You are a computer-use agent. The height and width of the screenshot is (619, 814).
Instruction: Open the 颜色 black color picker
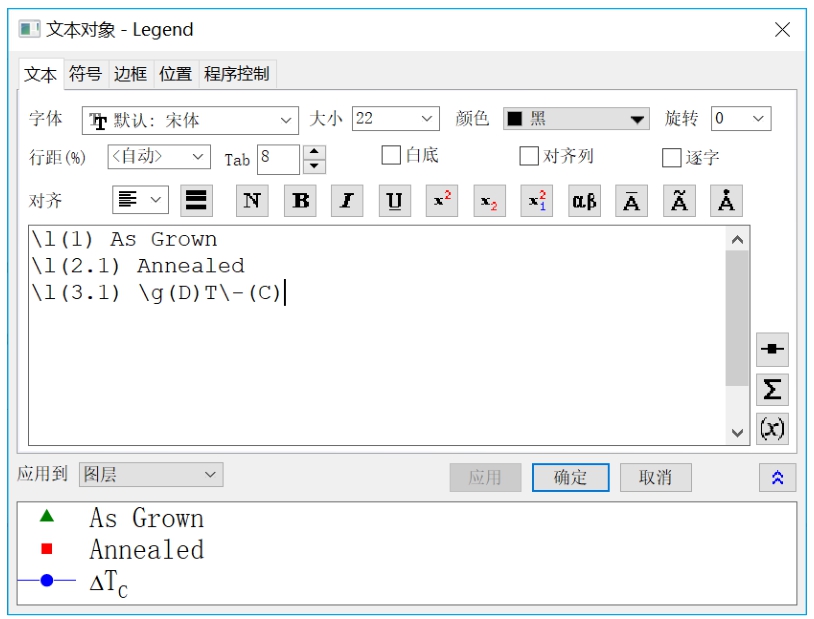click(x=576, y=119)
